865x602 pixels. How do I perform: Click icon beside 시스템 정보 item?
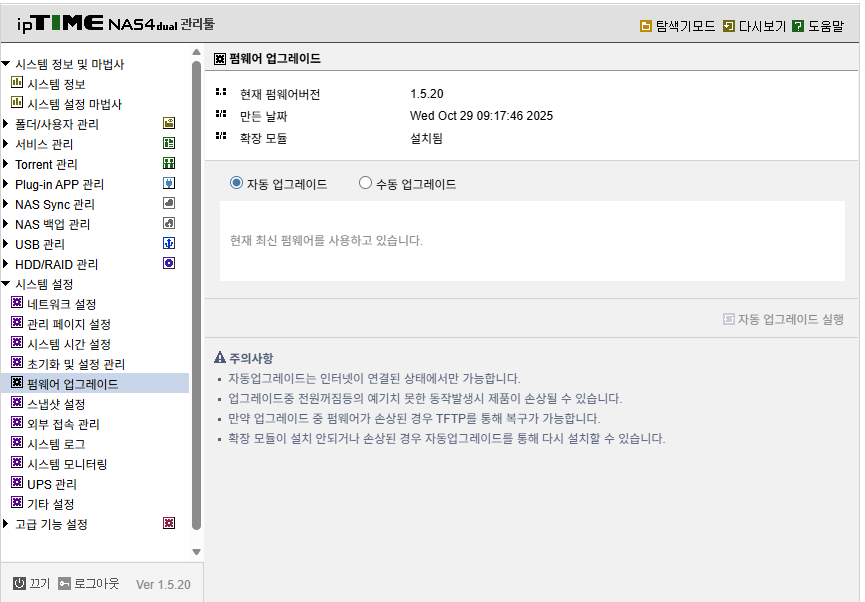(17, 83)
